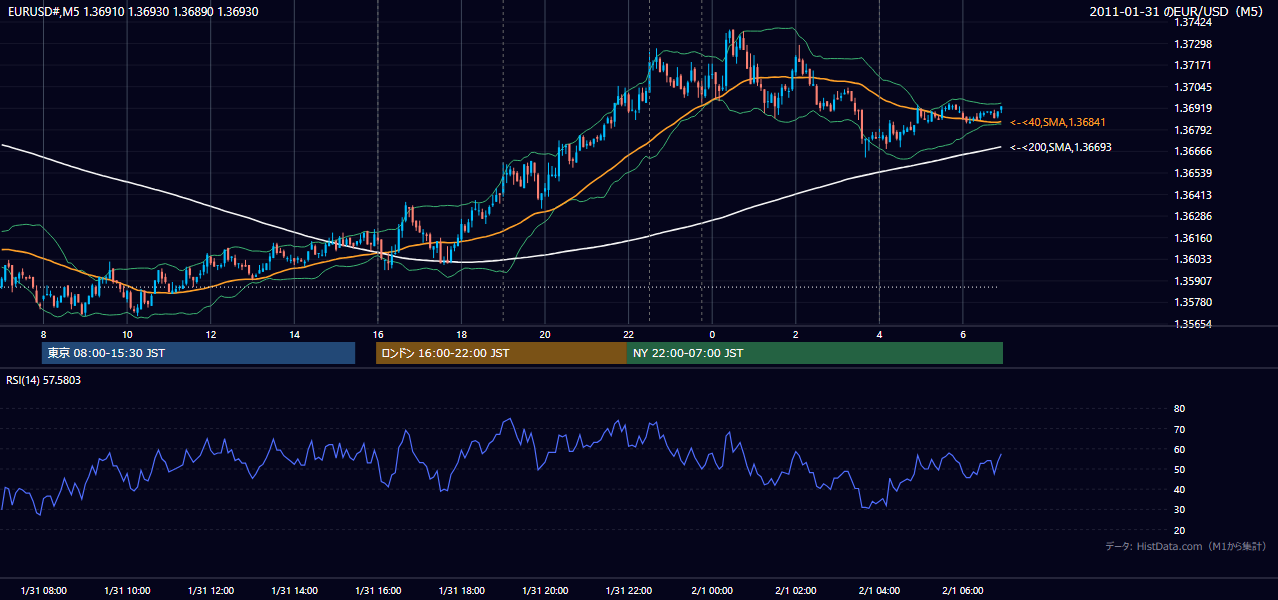Click price axis label 1.37424
This screenshot has width=1278, height=600.
pos(1193,22)
